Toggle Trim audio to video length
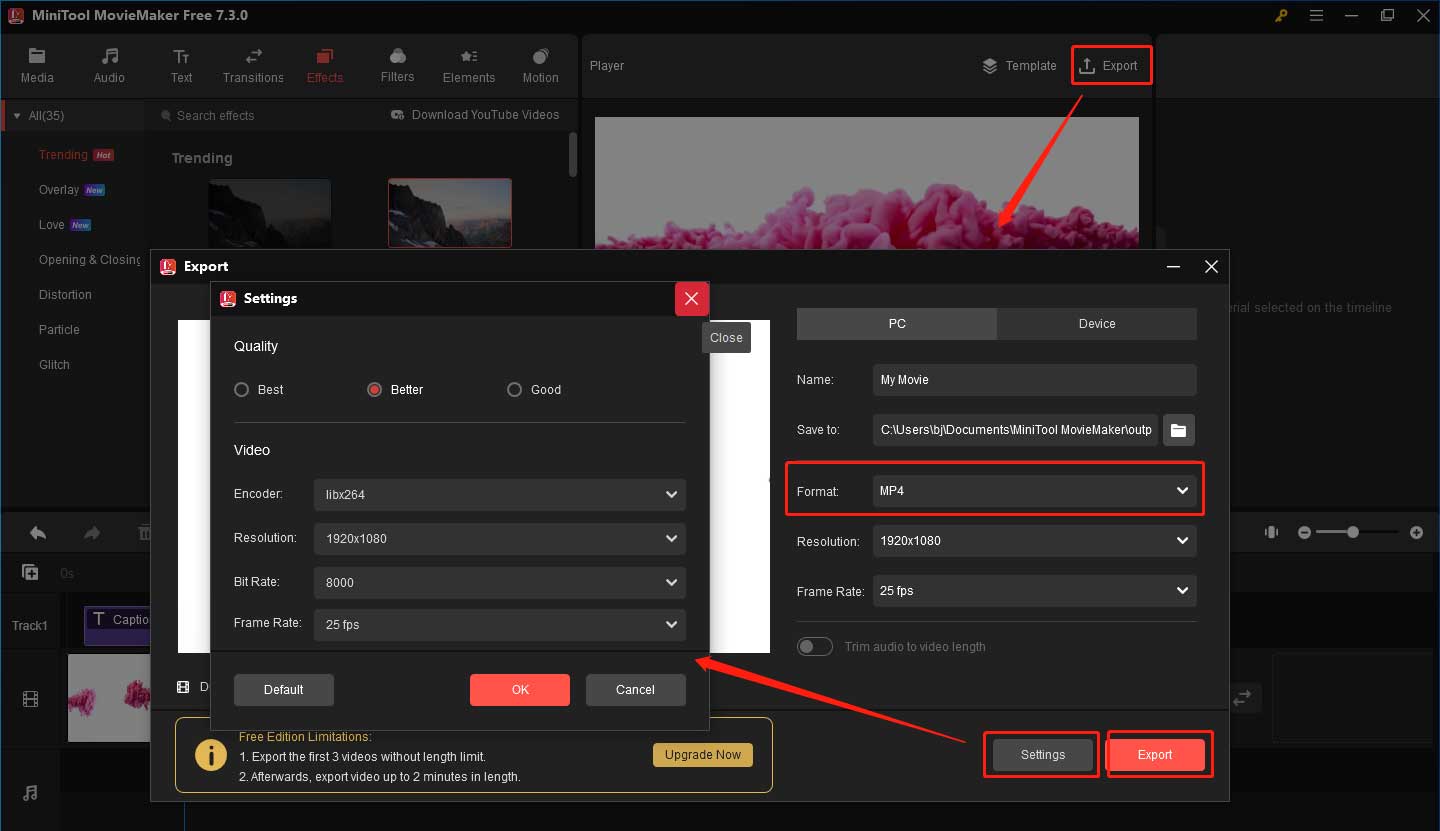This screenshot has height=831, width=1440. tap(815, 647)
